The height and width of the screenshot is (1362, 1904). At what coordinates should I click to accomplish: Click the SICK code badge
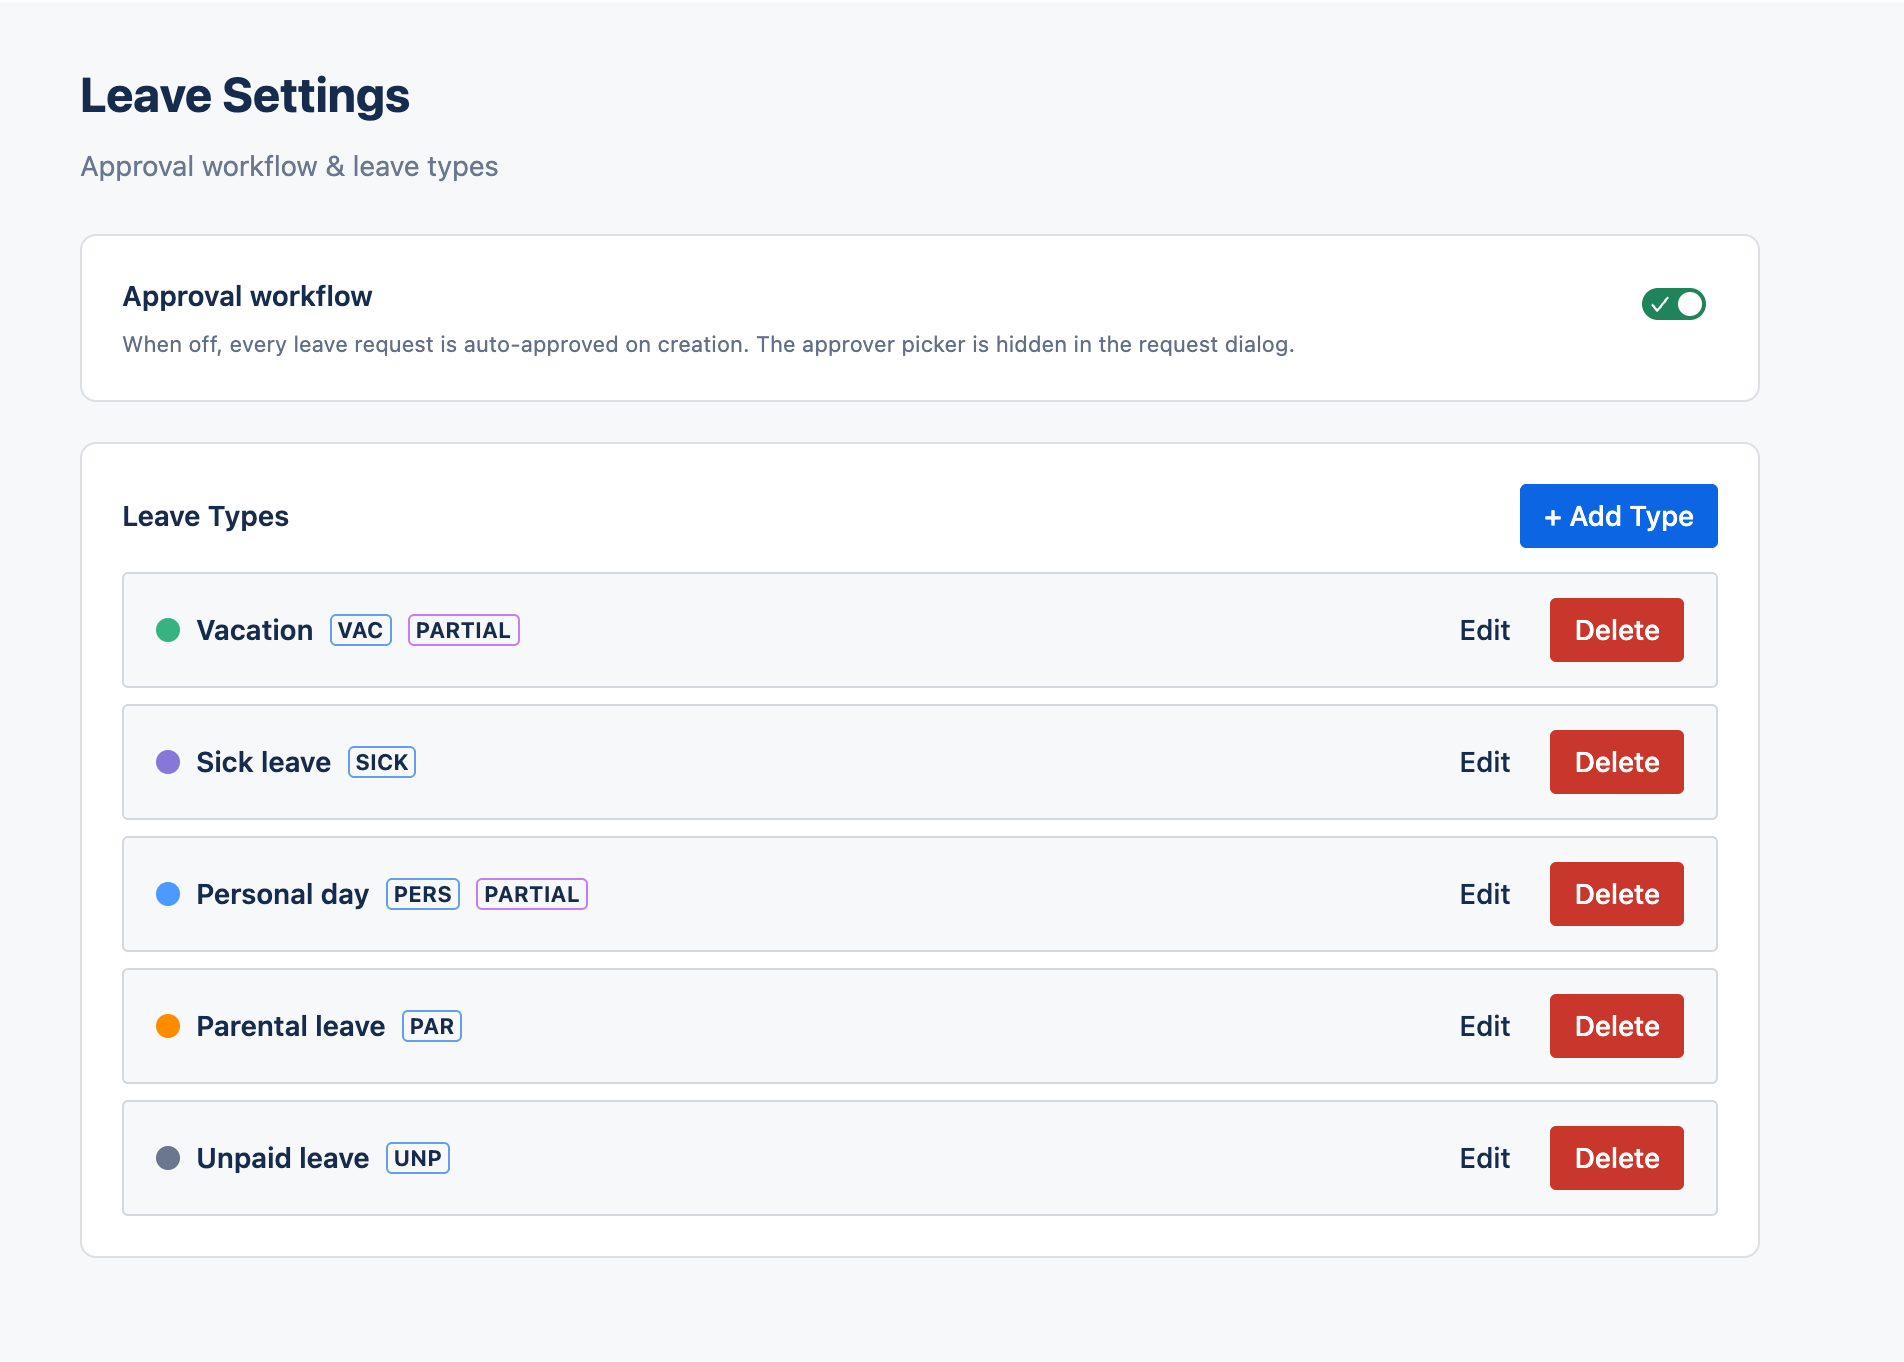tap(381, 762)
